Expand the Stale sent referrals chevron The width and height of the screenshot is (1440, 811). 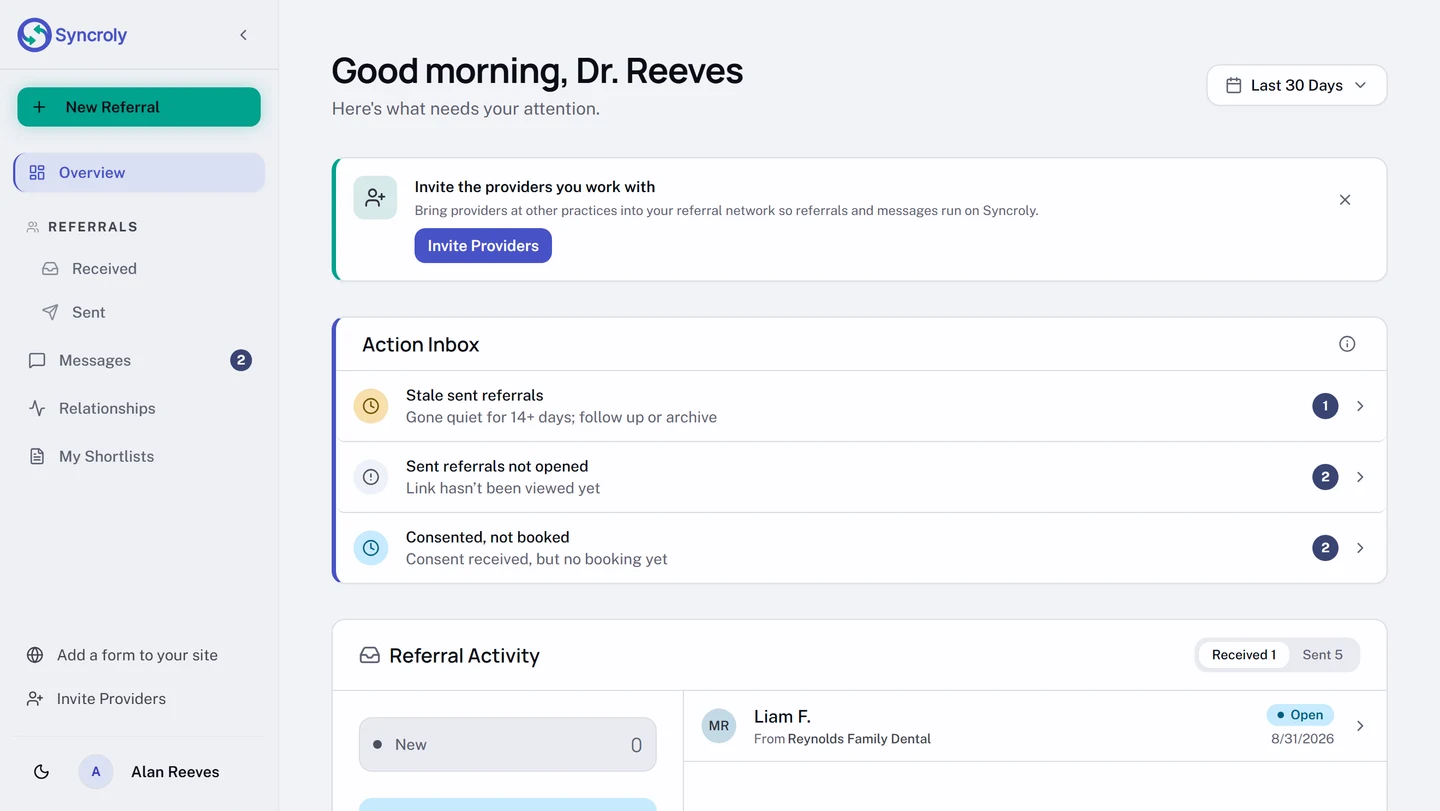[1360, 406]
